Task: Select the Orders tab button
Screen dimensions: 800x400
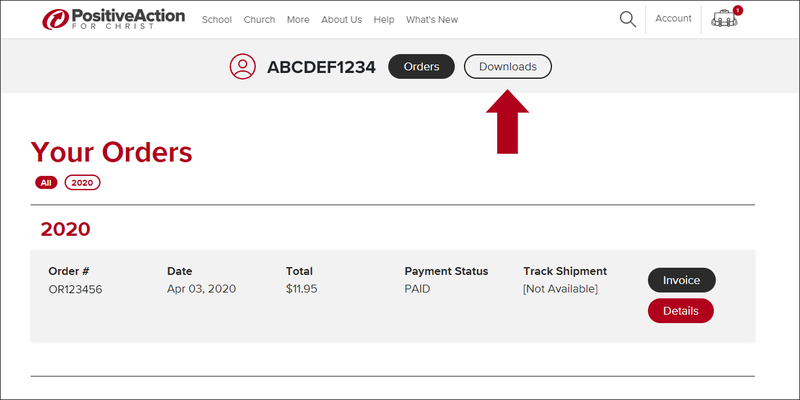Action: pyautogui.click(x=421, y=66)
